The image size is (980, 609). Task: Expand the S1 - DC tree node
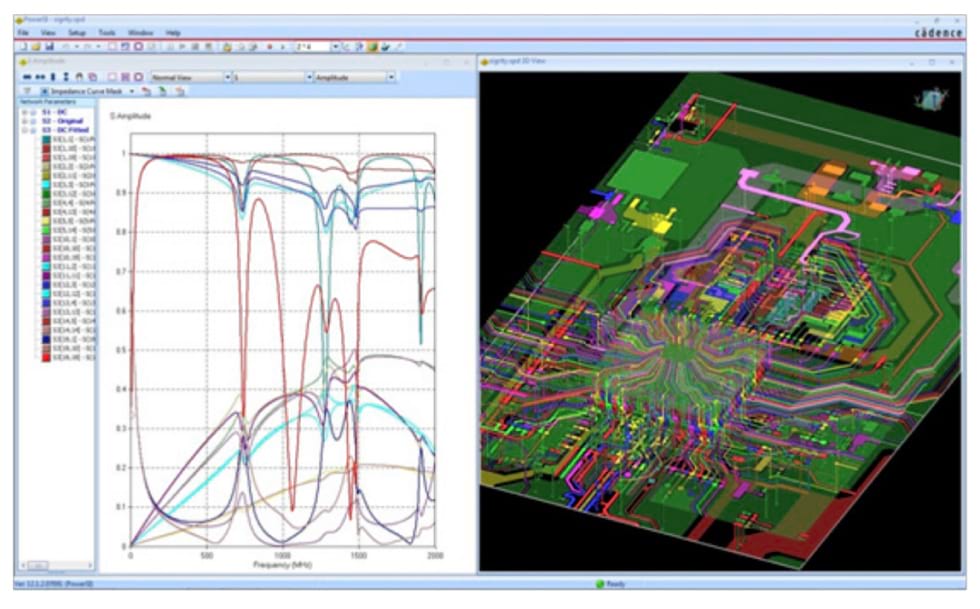tap(23, 112)
